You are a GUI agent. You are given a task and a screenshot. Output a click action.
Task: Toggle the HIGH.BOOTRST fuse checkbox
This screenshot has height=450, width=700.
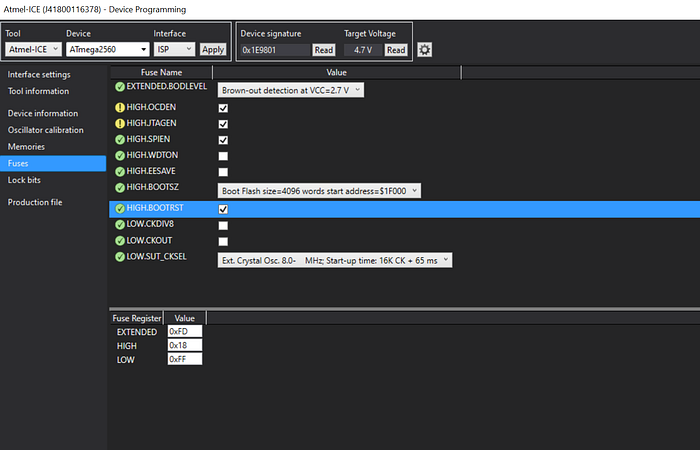(x=223, y=209)
